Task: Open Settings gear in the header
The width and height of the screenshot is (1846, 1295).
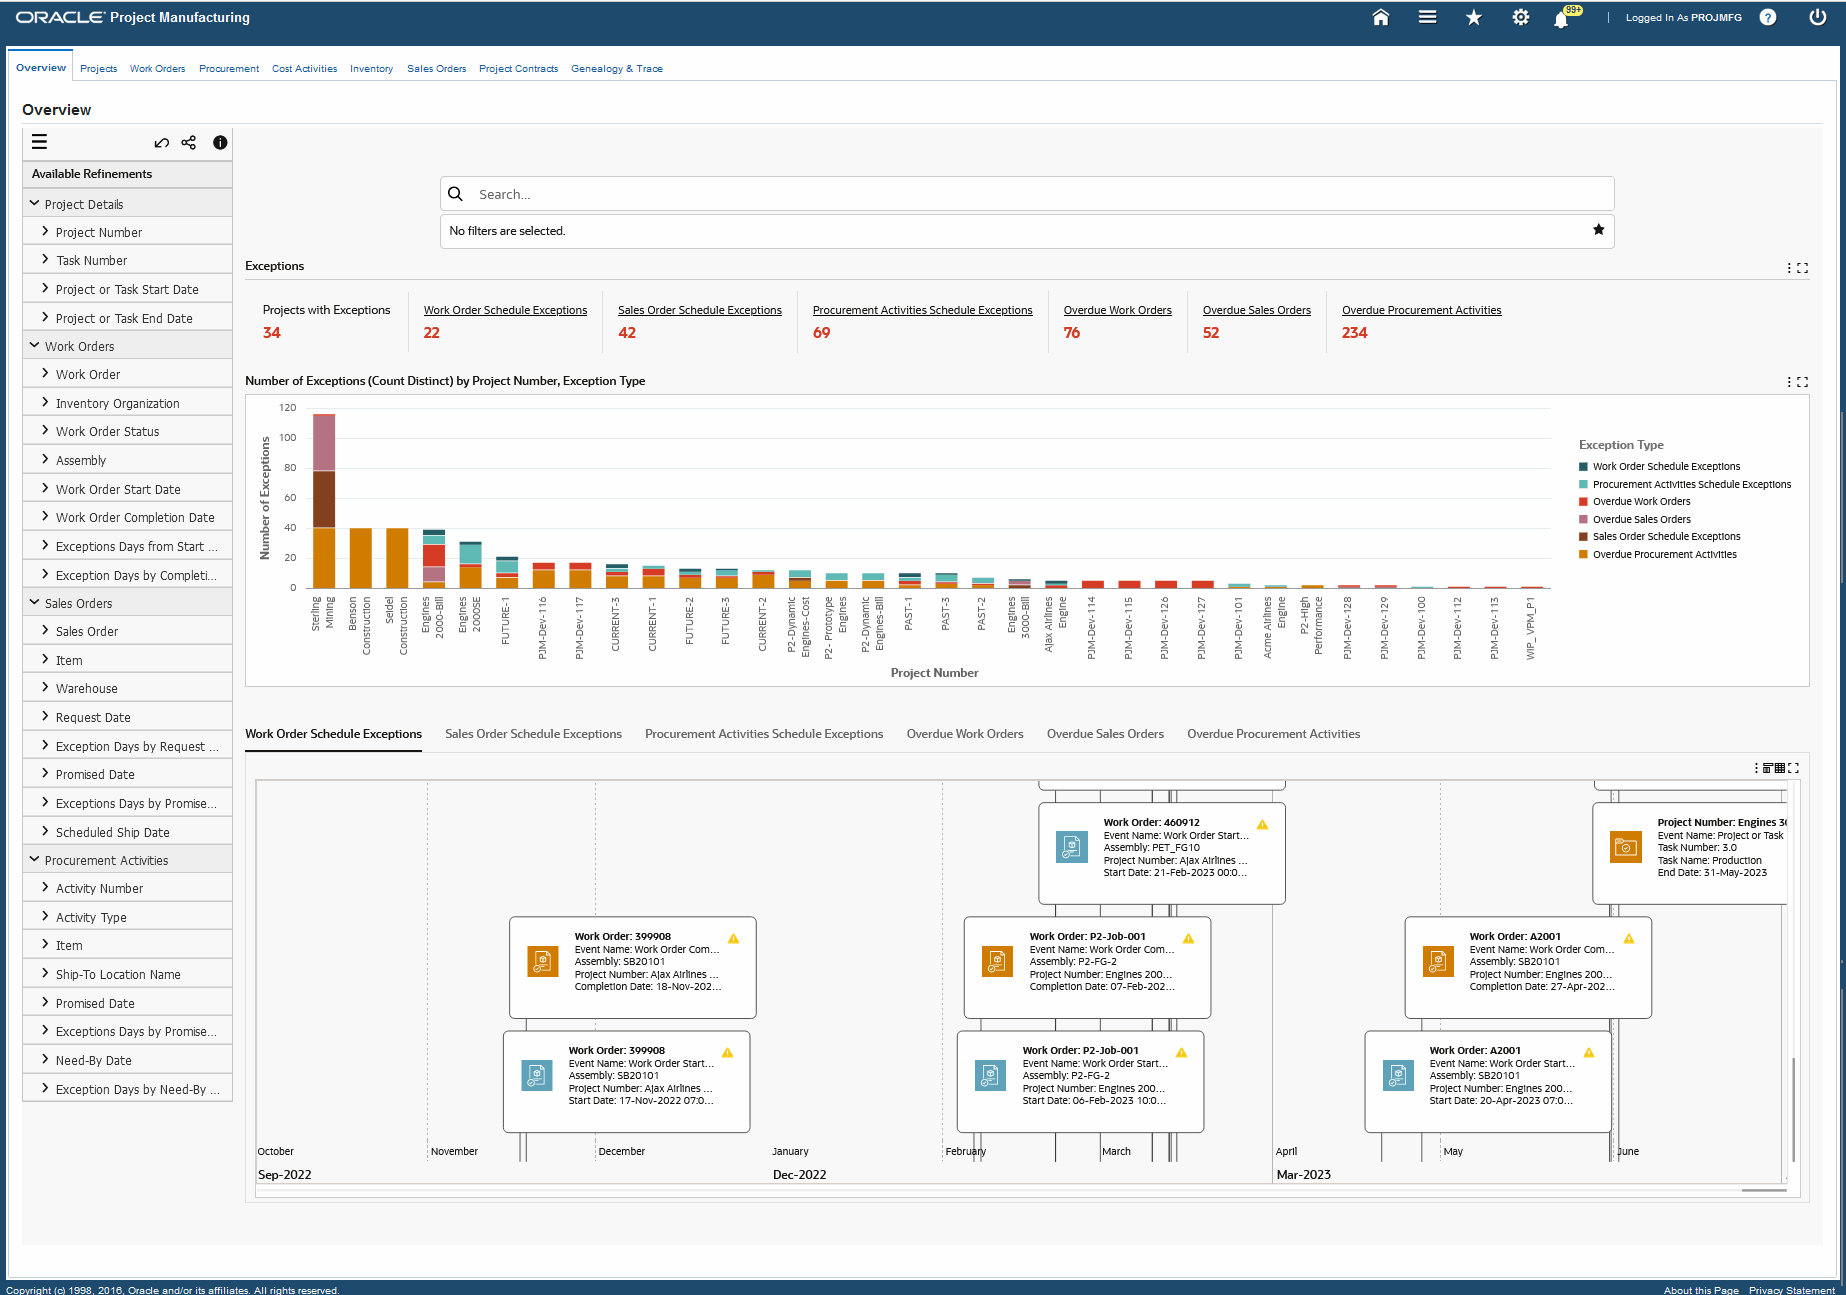Action: [x=1520, y=17]
